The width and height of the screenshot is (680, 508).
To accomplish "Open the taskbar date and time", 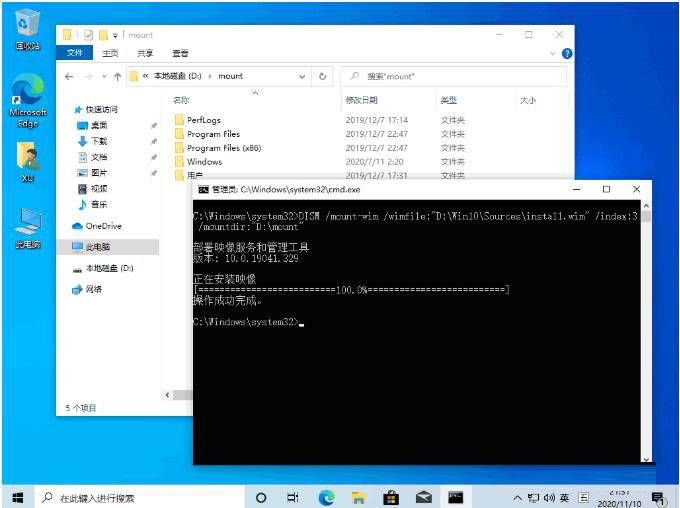I will tap(619, 498).
